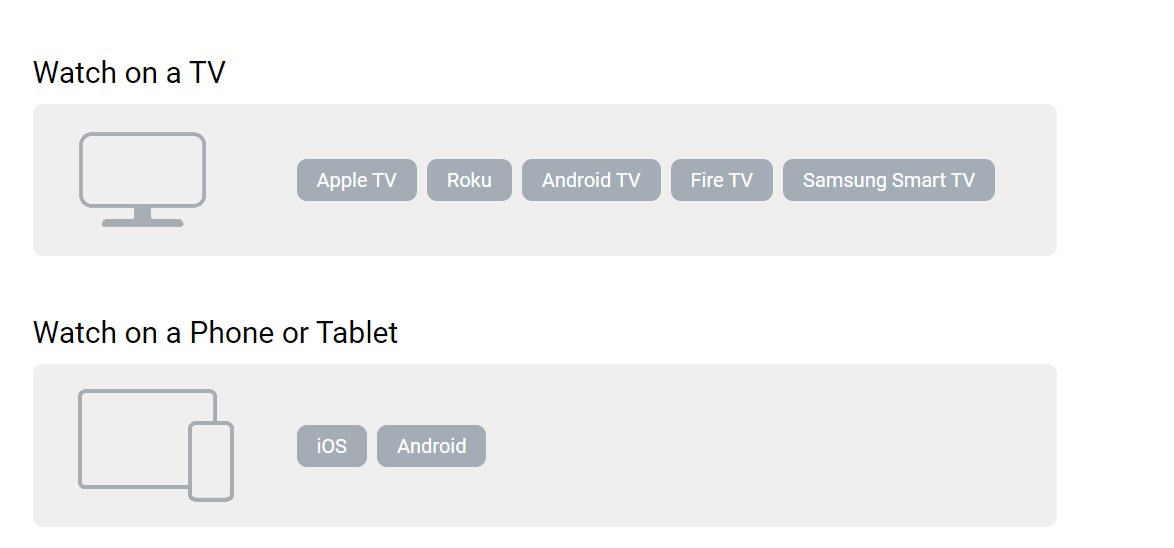
Task: Open the Fire TV option
Action: tap(721, 180)
